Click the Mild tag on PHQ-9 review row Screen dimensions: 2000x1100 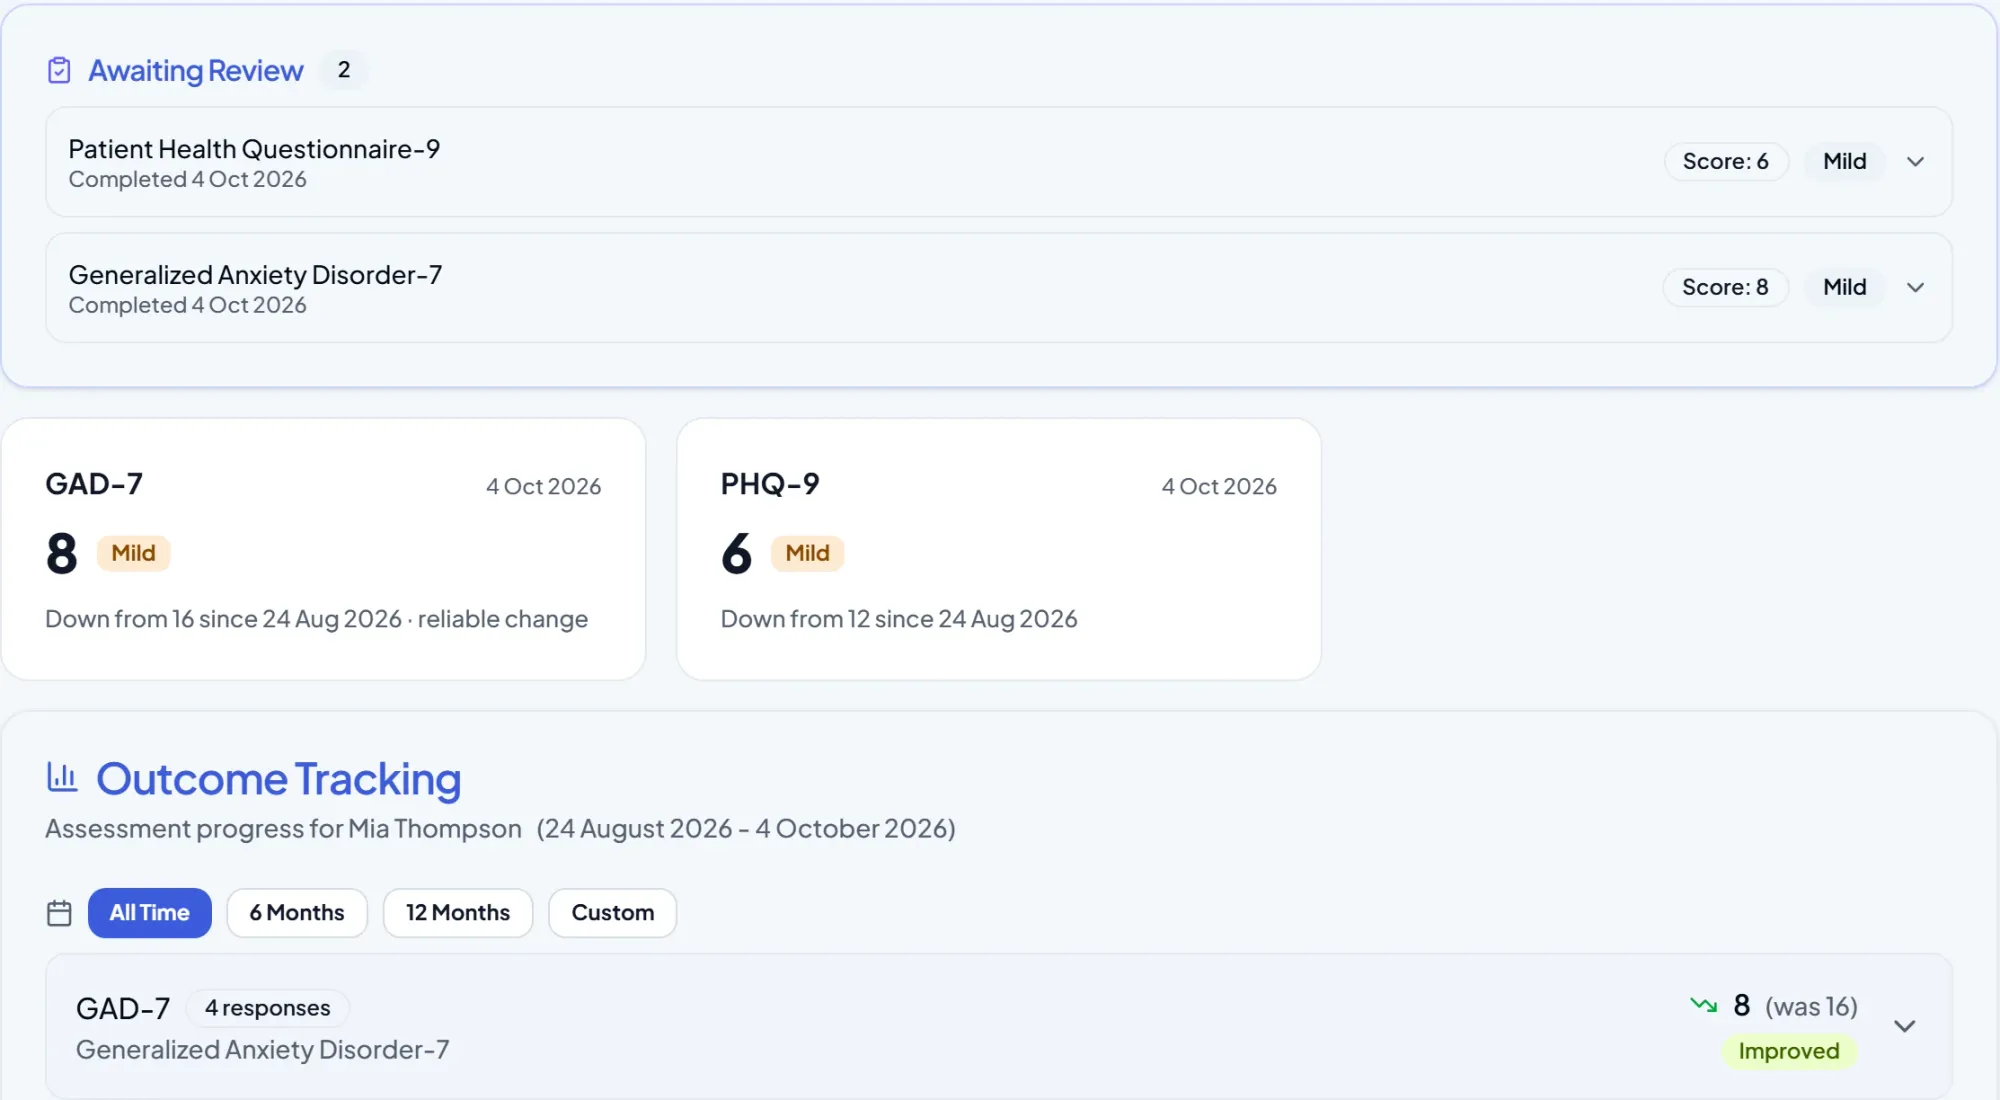[1845, 162]
